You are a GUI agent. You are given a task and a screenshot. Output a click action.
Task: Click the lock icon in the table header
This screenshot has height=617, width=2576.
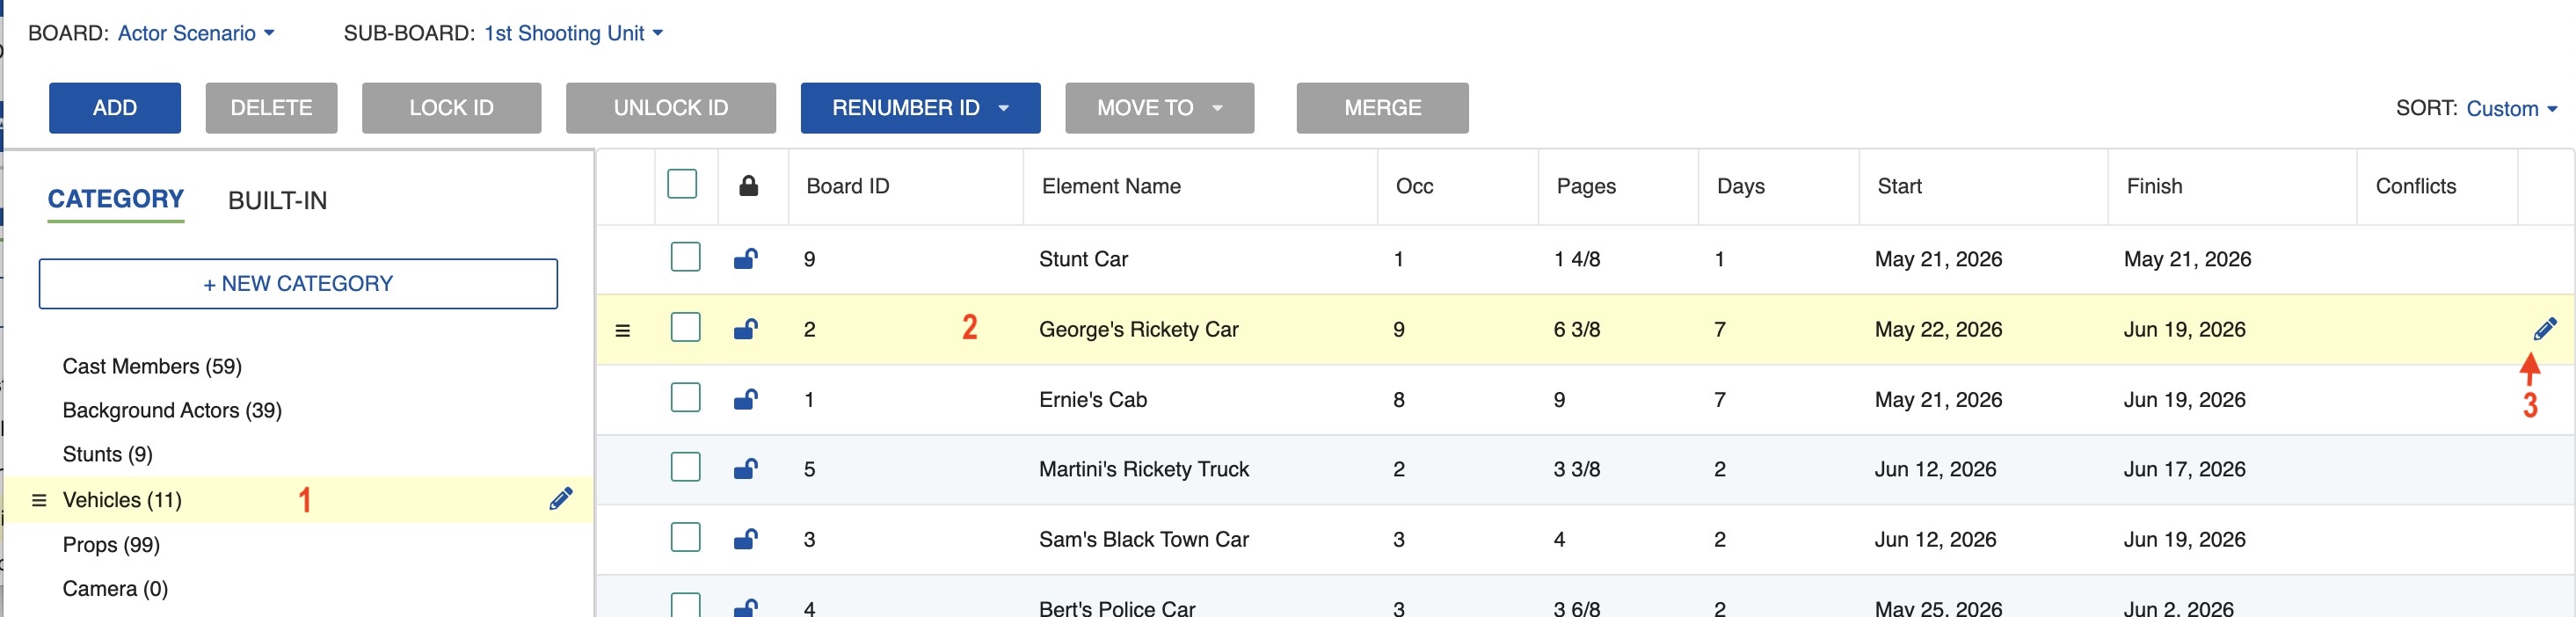[x=748, y=186]
